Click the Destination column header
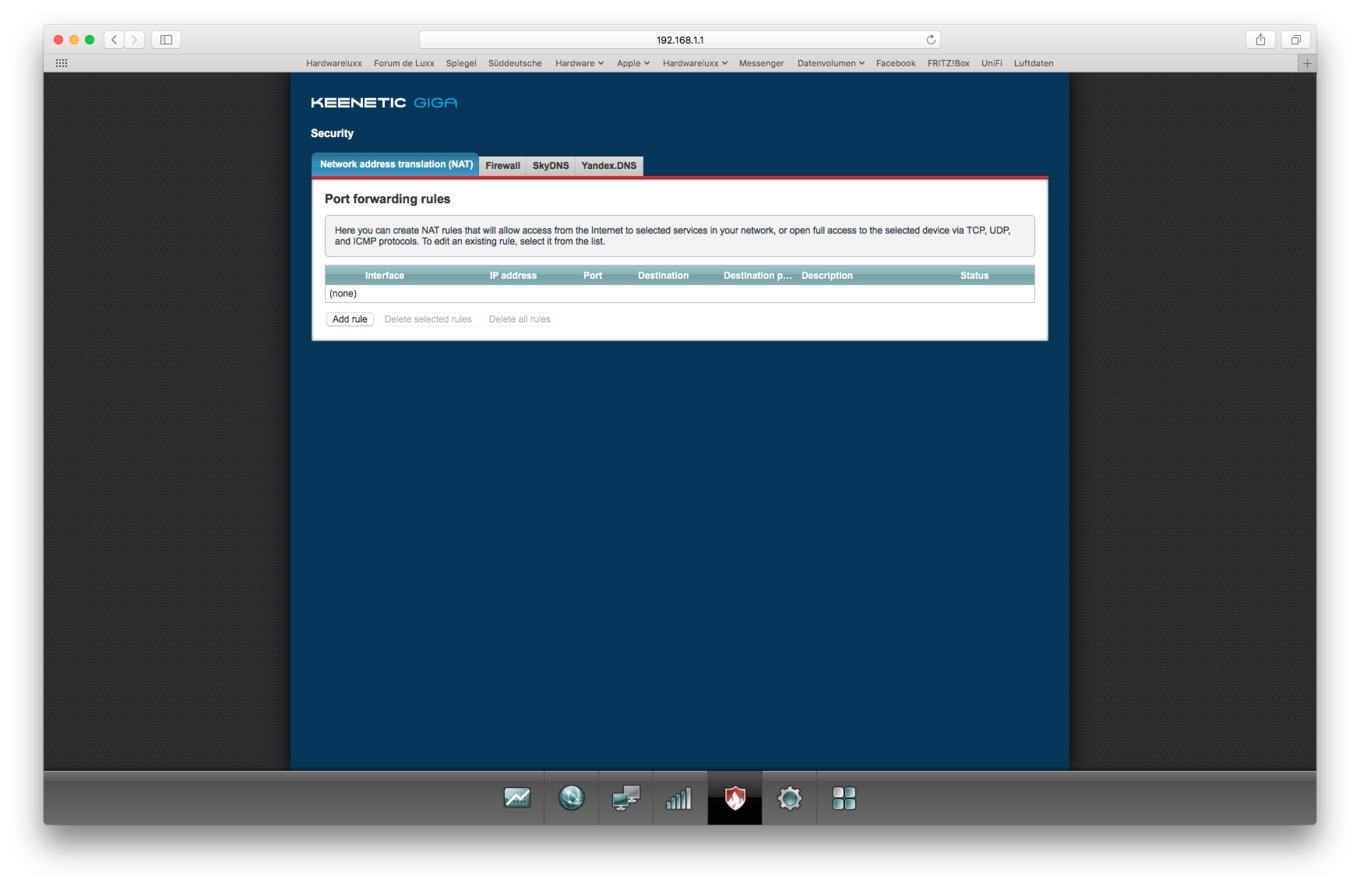The height and width of the screenshot is (887, 1360). coord(663,275)
